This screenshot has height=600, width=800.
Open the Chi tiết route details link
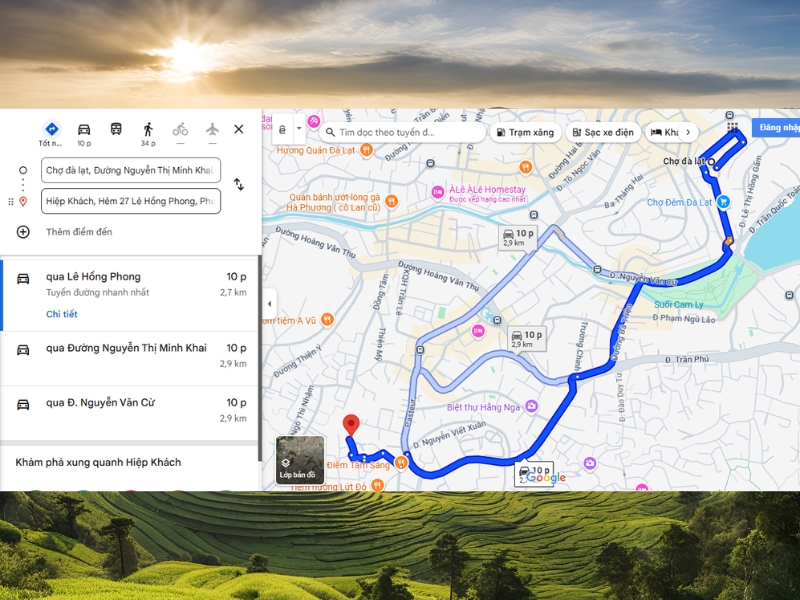pyautogui.click(x=62, y=314)
